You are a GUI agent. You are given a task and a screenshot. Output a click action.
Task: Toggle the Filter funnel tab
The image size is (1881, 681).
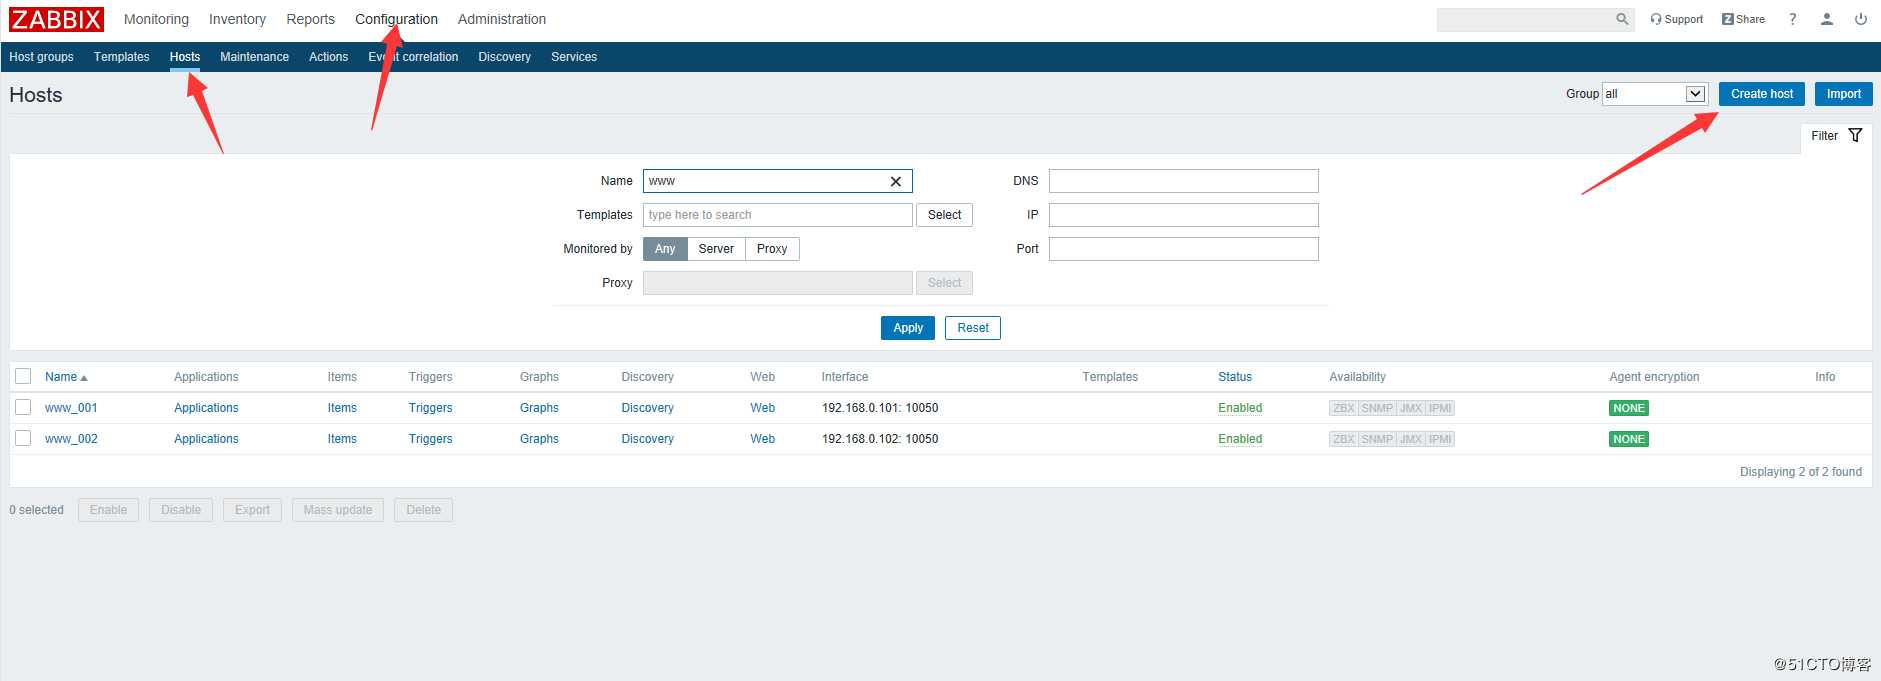(1836, 136)
